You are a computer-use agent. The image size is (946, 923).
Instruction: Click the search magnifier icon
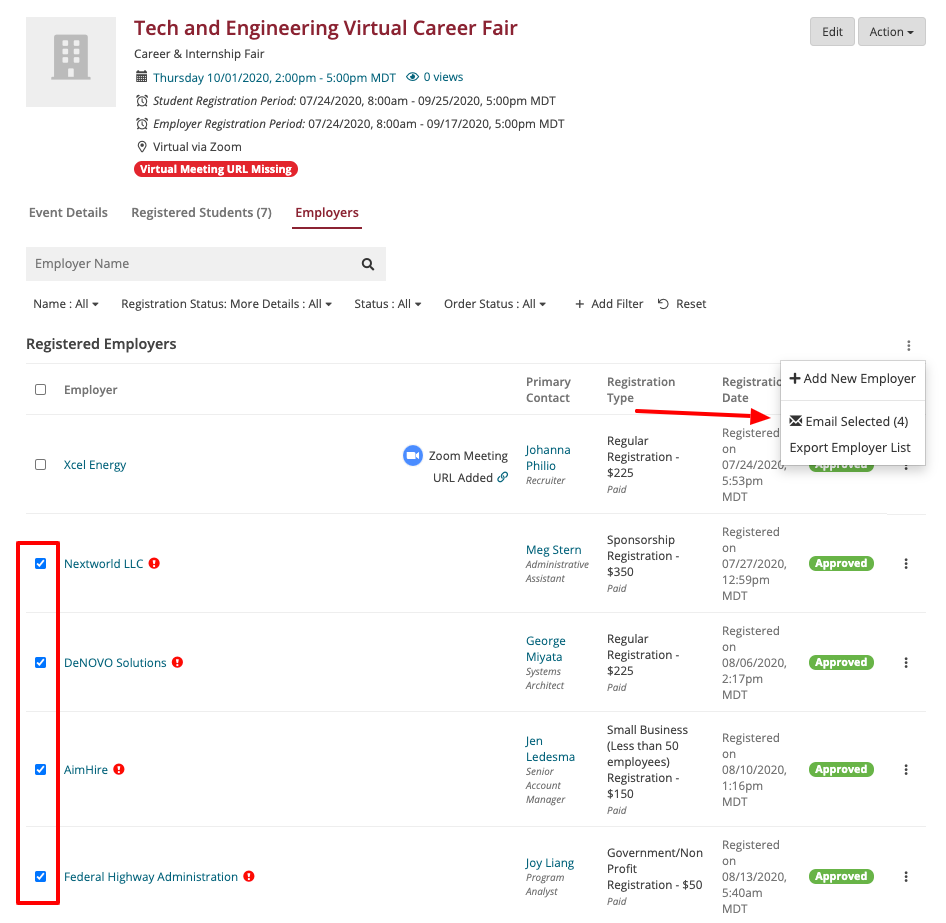(368, 265)
